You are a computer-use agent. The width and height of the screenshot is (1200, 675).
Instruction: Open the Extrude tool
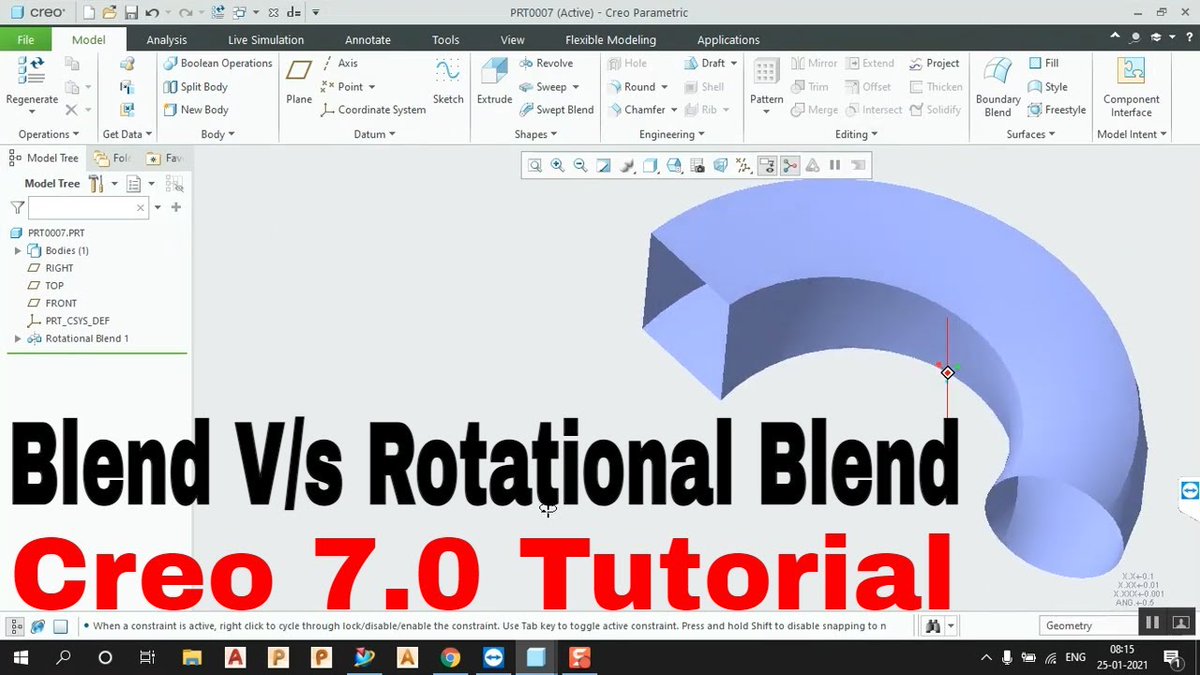point(494,86)
